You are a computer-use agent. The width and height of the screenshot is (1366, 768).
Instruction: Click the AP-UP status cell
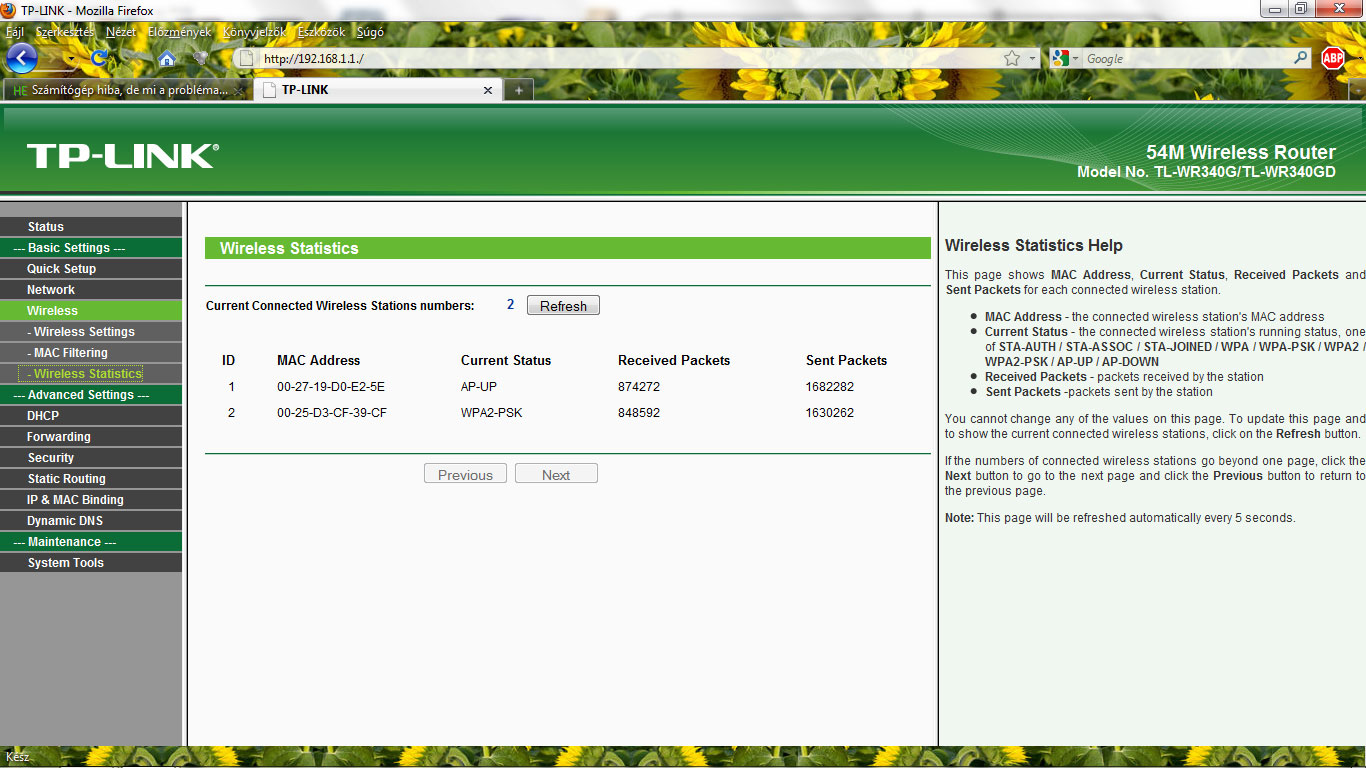(x=479, y=387)
